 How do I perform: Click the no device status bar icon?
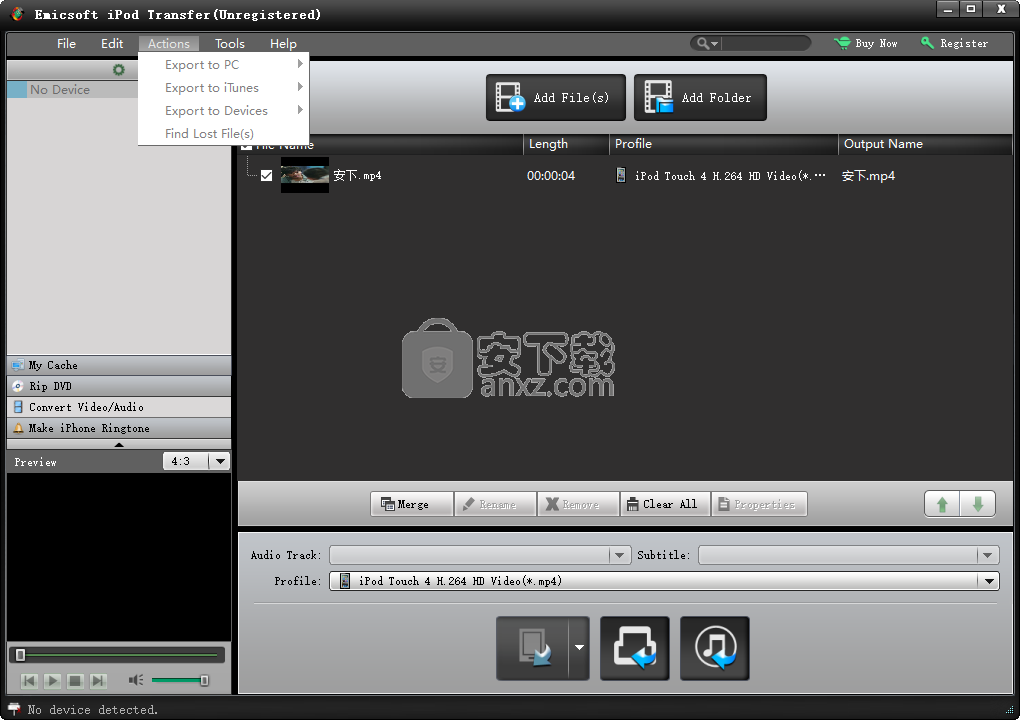pos(14,710)
